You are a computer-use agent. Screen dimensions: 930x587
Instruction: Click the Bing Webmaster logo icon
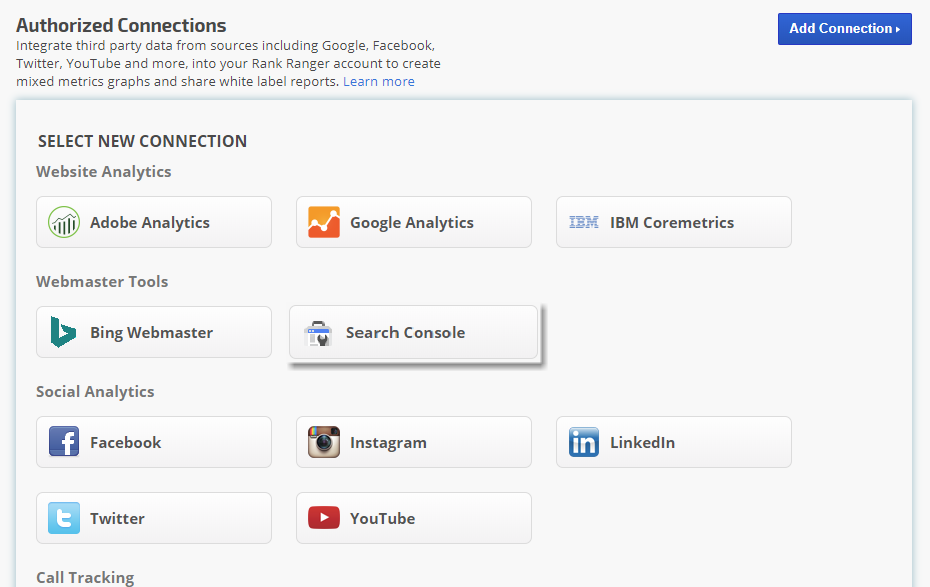[64, 332]
